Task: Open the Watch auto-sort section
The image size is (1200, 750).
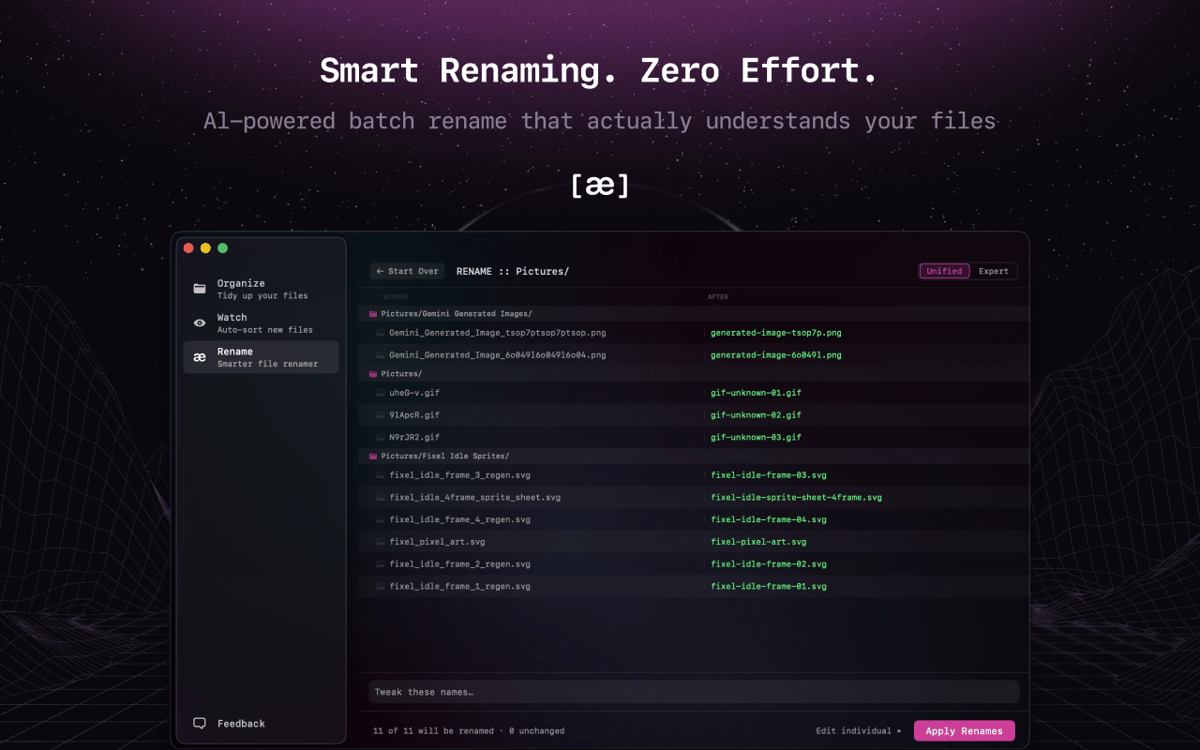Action: pyautogui.click(x=264, y=323)
